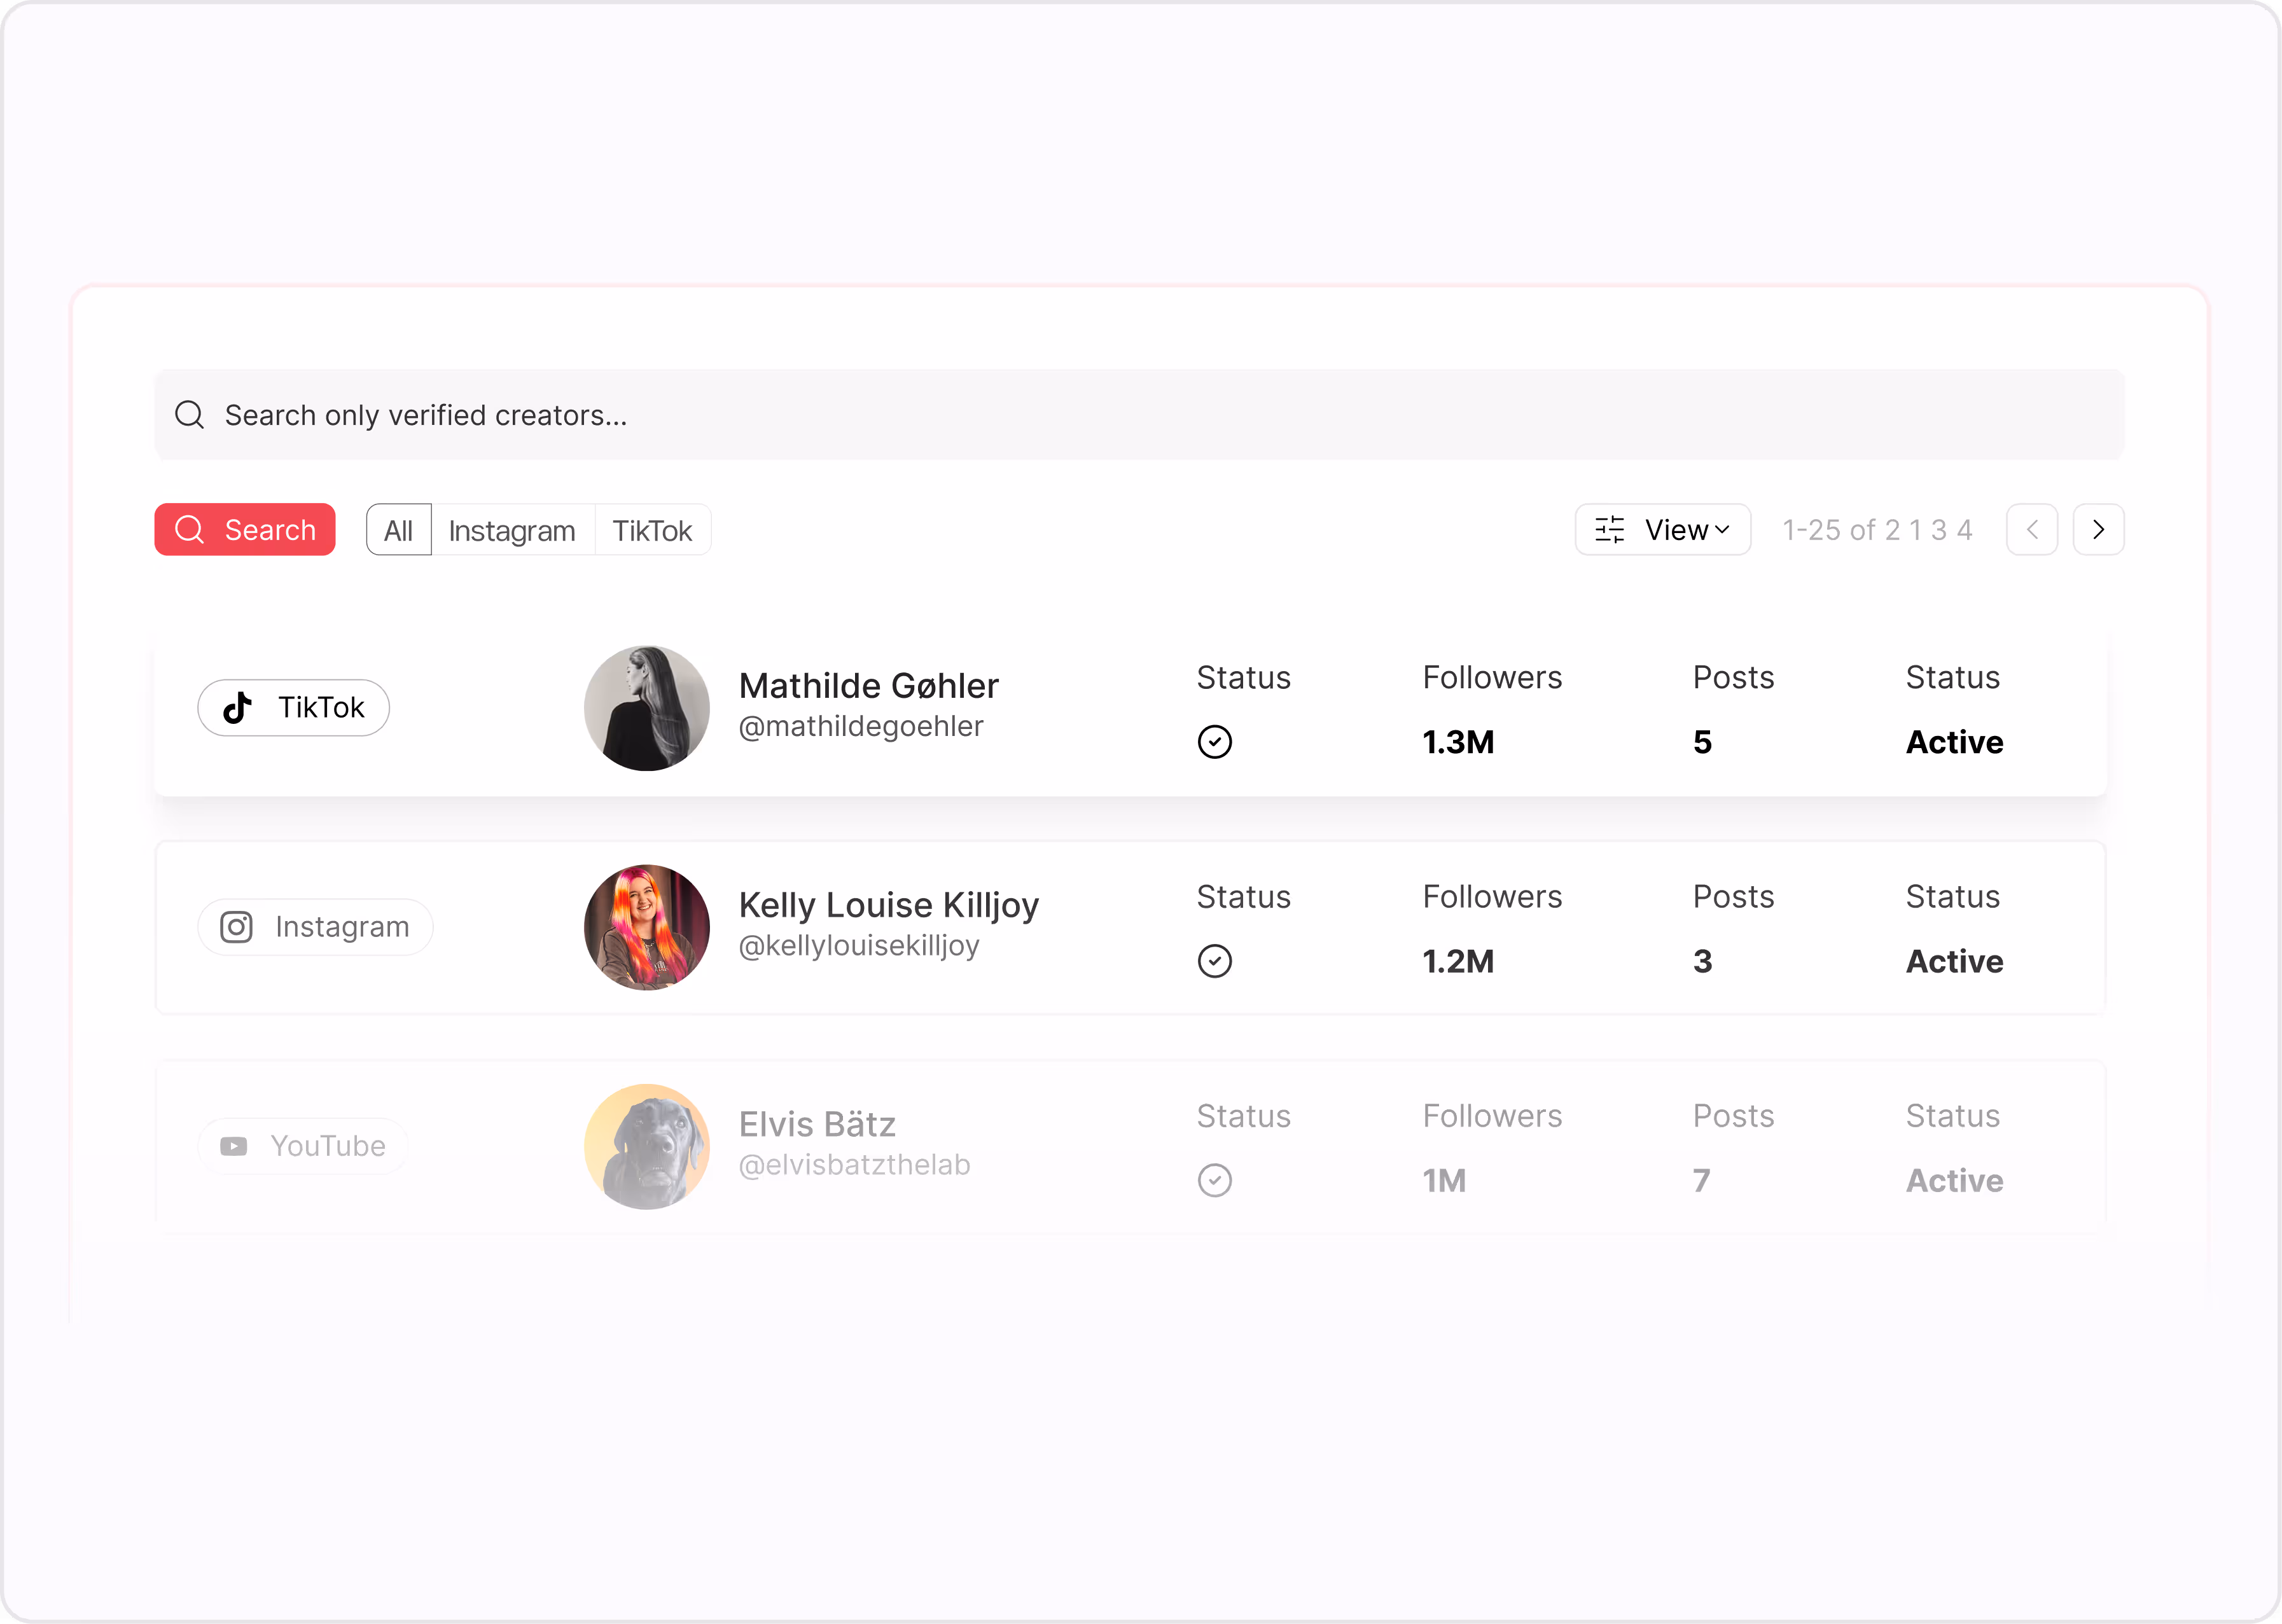The width and height of the screenshot is (2282, 1624).
Task: Click the previous page chevron
Action: click(x=2032, y=529)
